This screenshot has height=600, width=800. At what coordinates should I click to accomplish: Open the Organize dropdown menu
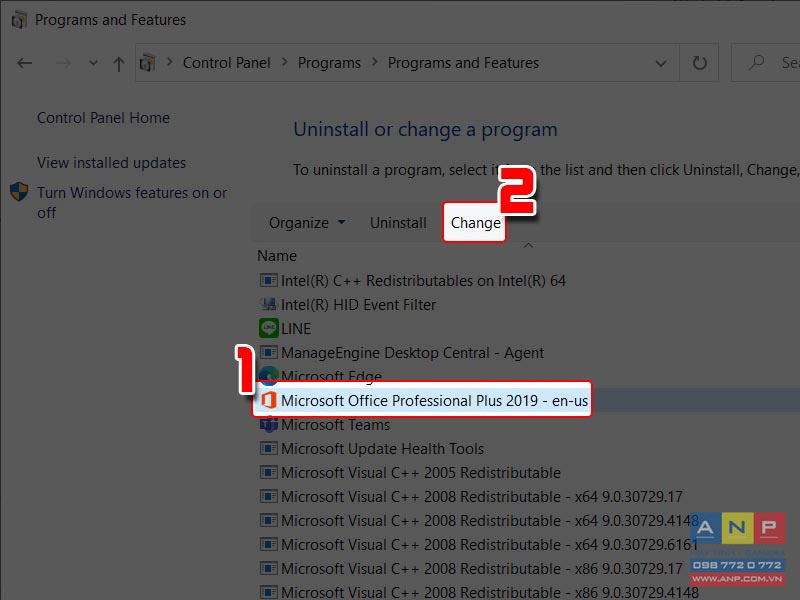coord(307,223)
